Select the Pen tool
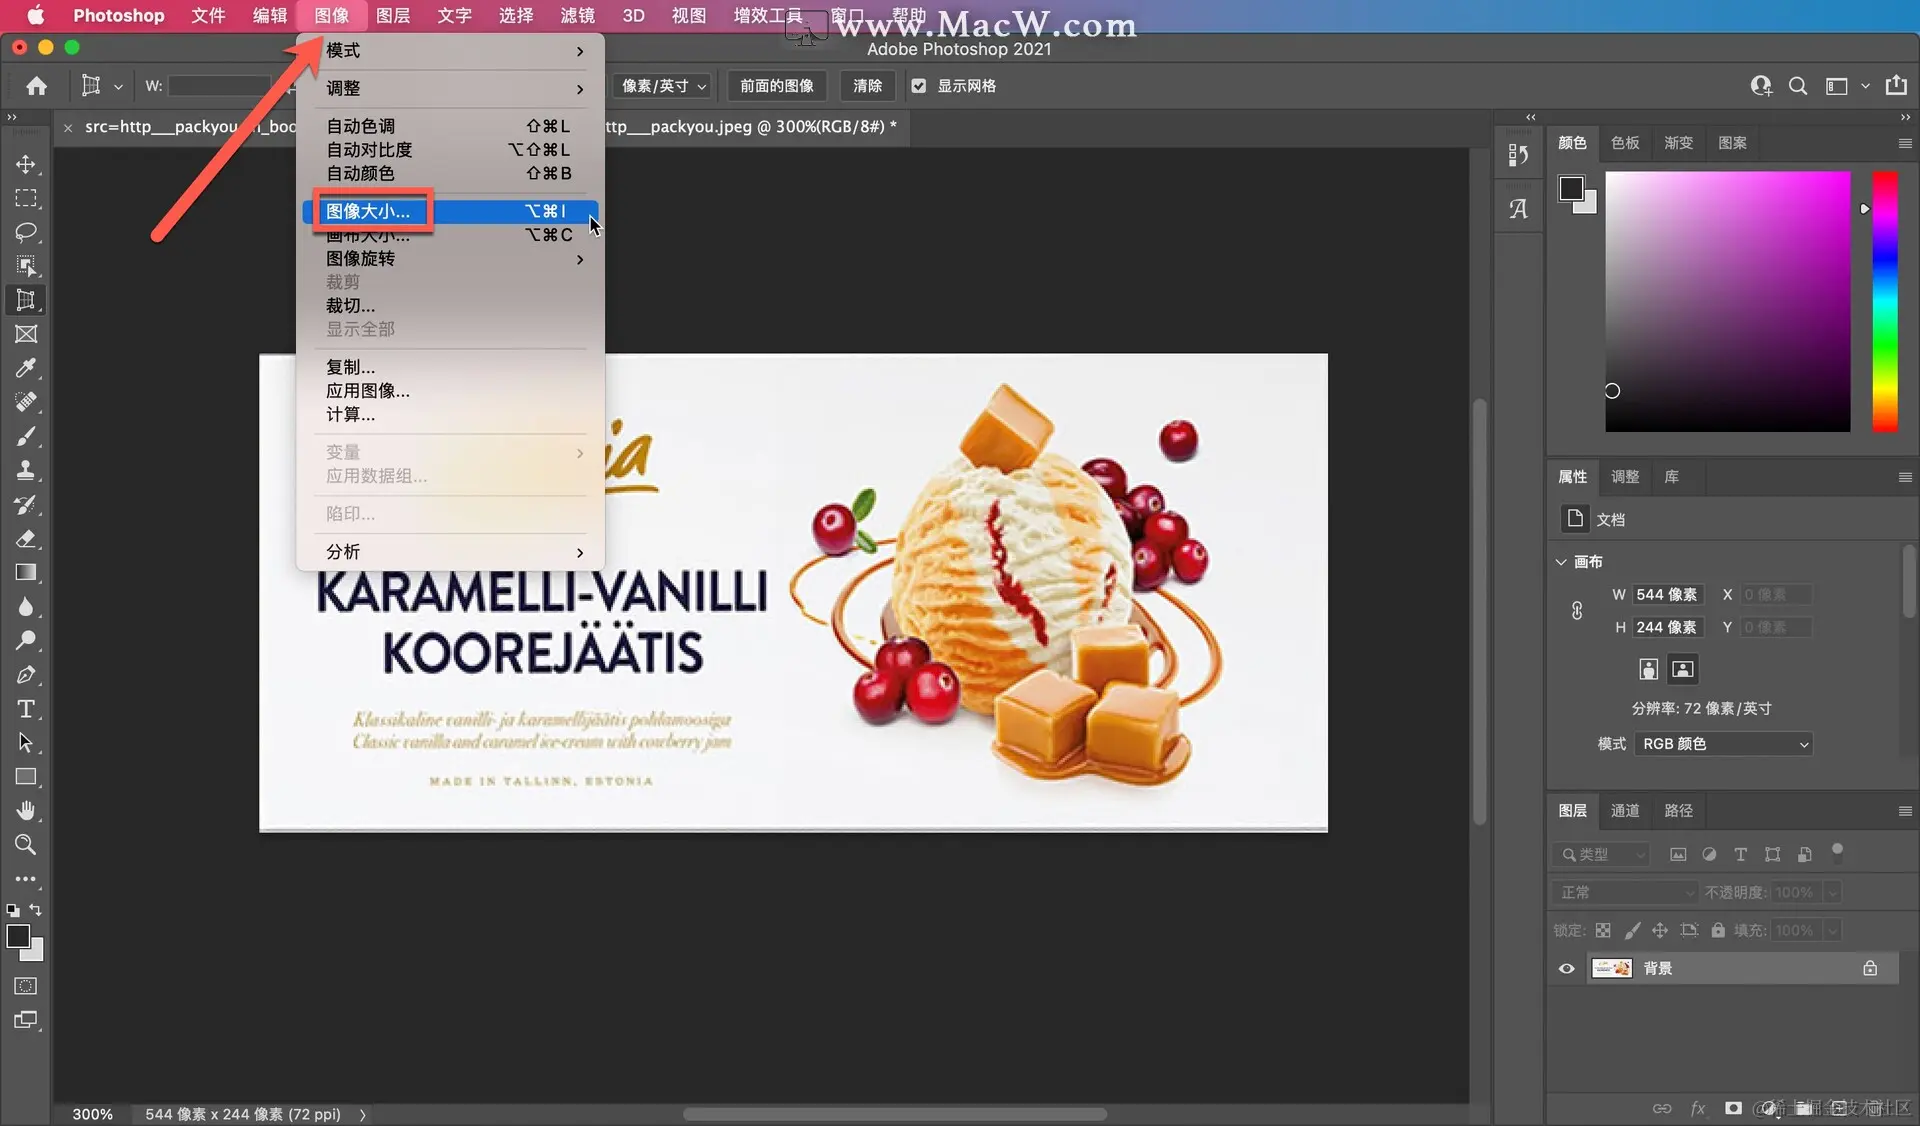The width and height of the screenshot is (1920, 1126). [26, 675]
